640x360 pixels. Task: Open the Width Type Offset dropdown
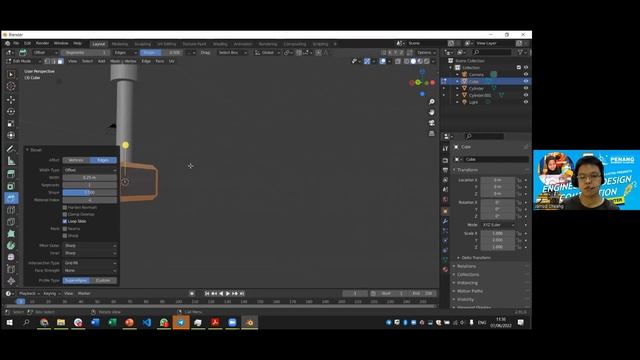[x=90, y=170]
